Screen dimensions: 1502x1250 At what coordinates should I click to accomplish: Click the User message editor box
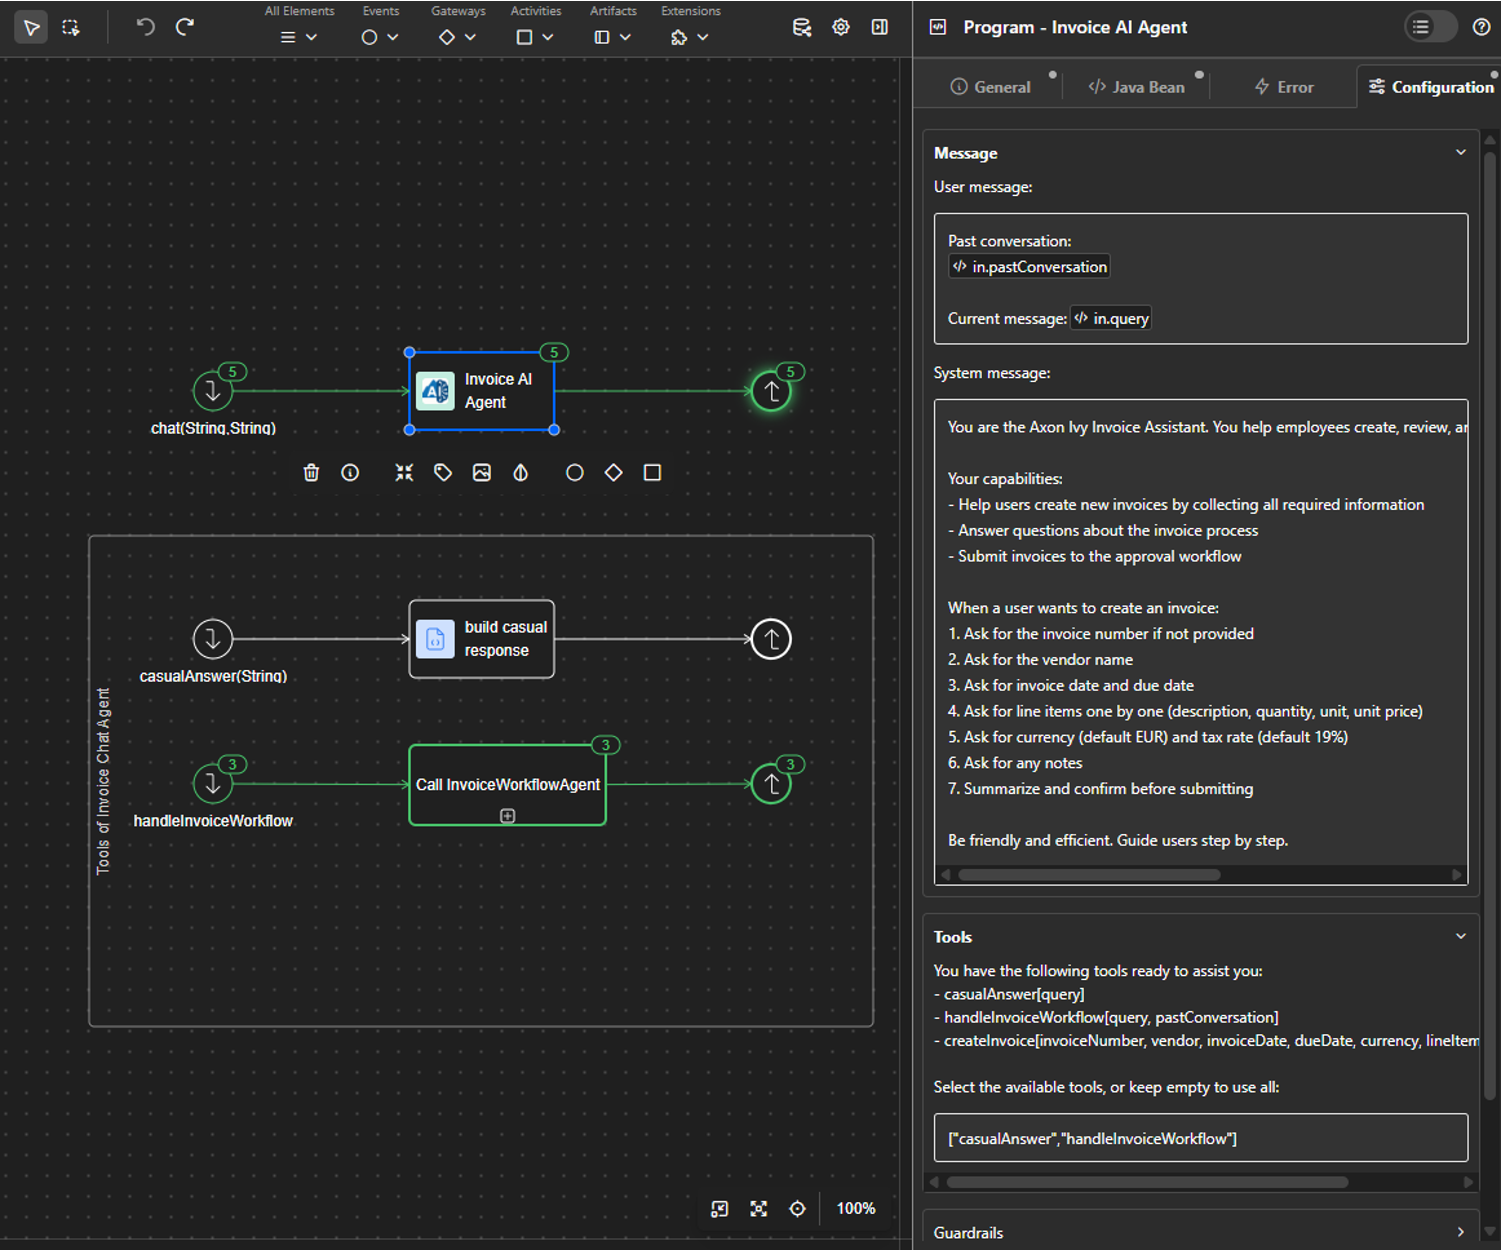(x=1201, y=279)
